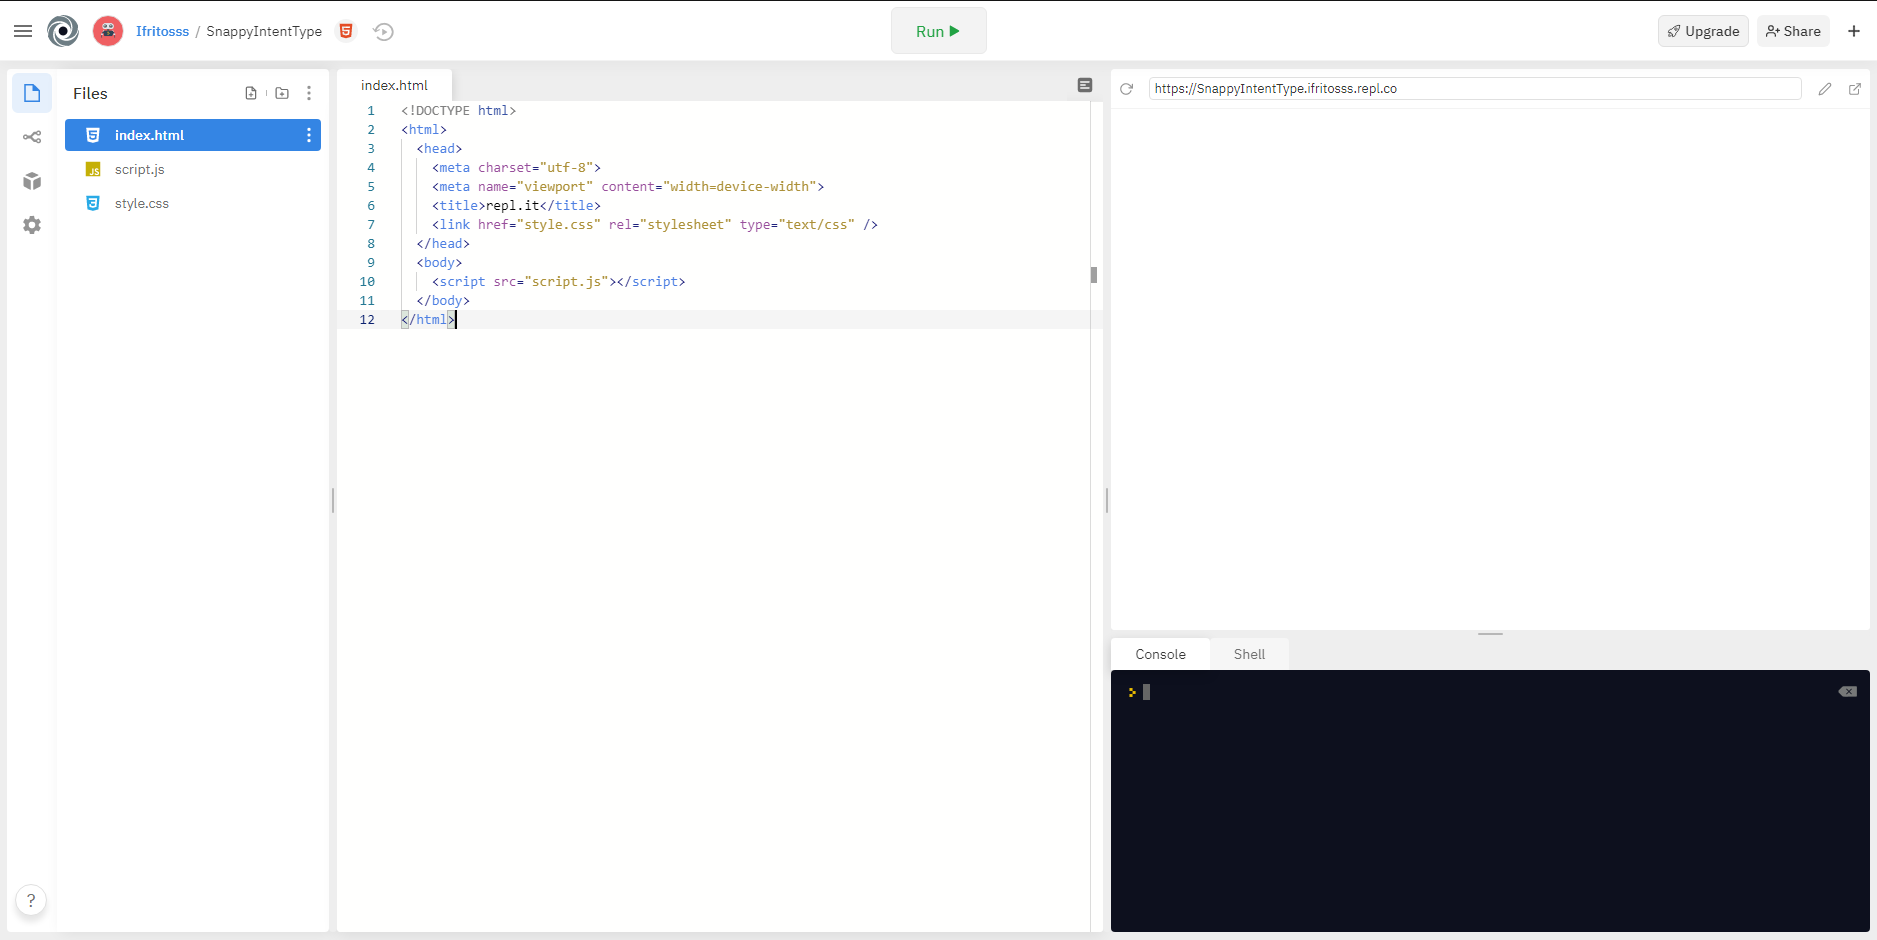Click the title tag line repl.it
The image size is (1877, 940).
pyautogui.click(x=516, y=206)
